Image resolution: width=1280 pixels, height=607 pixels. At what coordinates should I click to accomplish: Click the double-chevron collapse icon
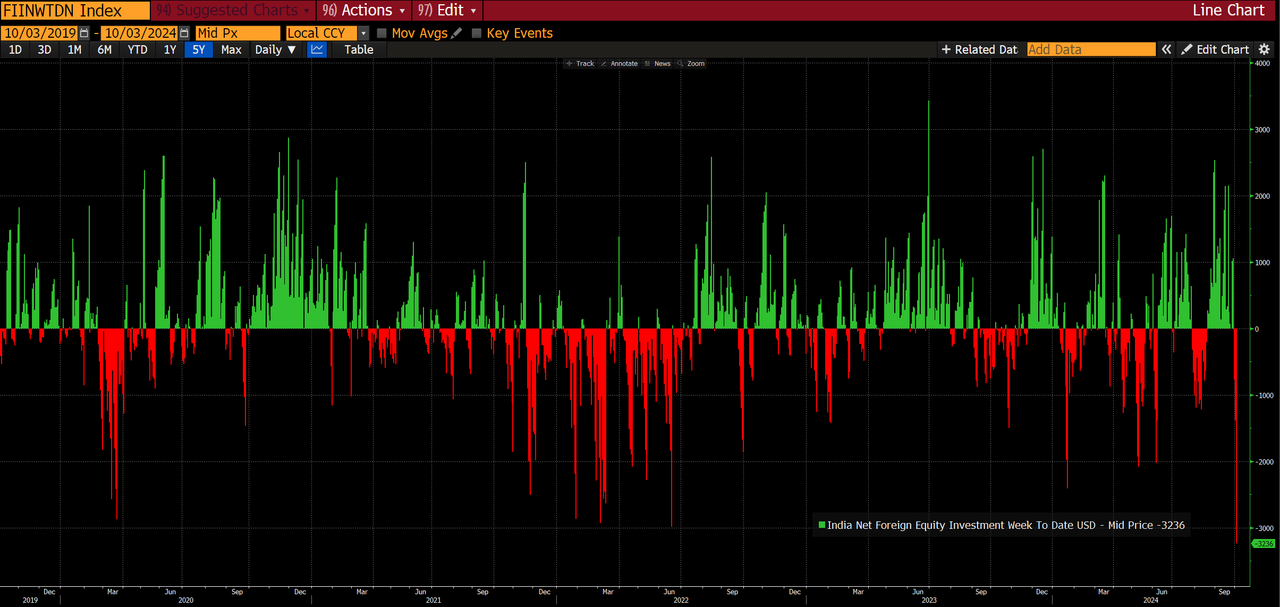(1166, 49)
